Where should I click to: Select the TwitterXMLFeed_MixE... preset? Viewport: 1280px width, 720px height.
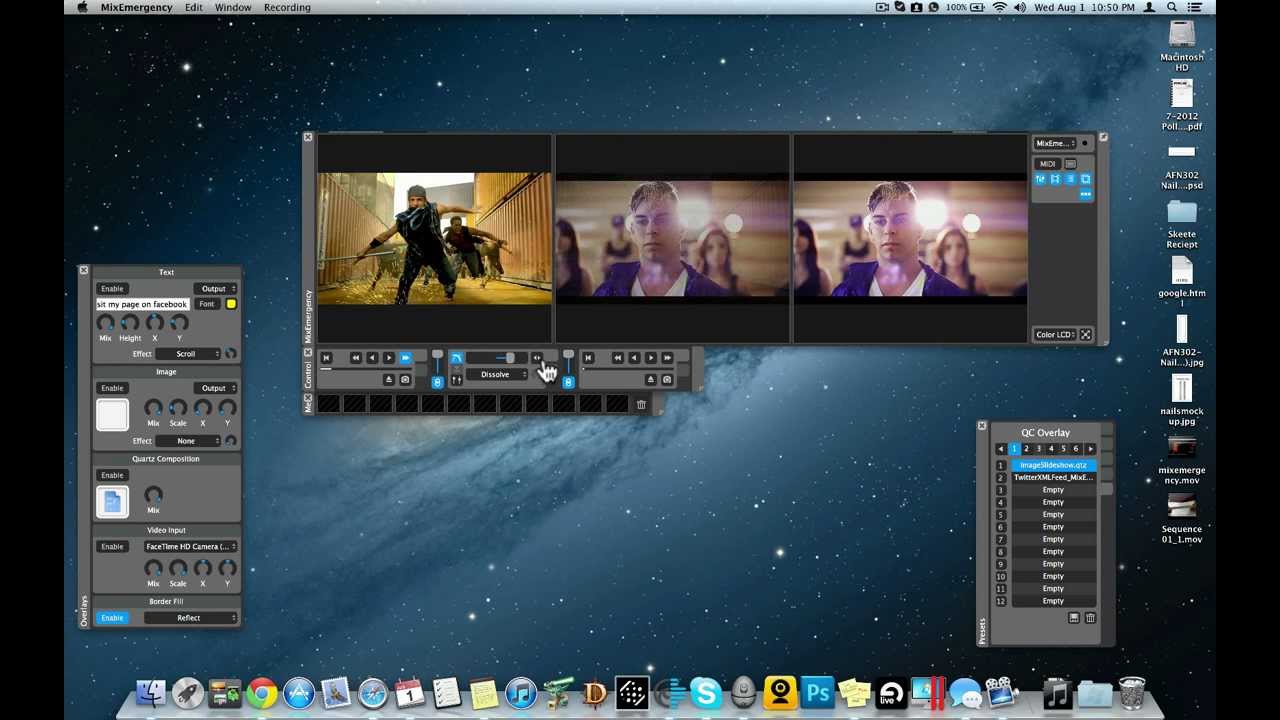coord(1053,478)
